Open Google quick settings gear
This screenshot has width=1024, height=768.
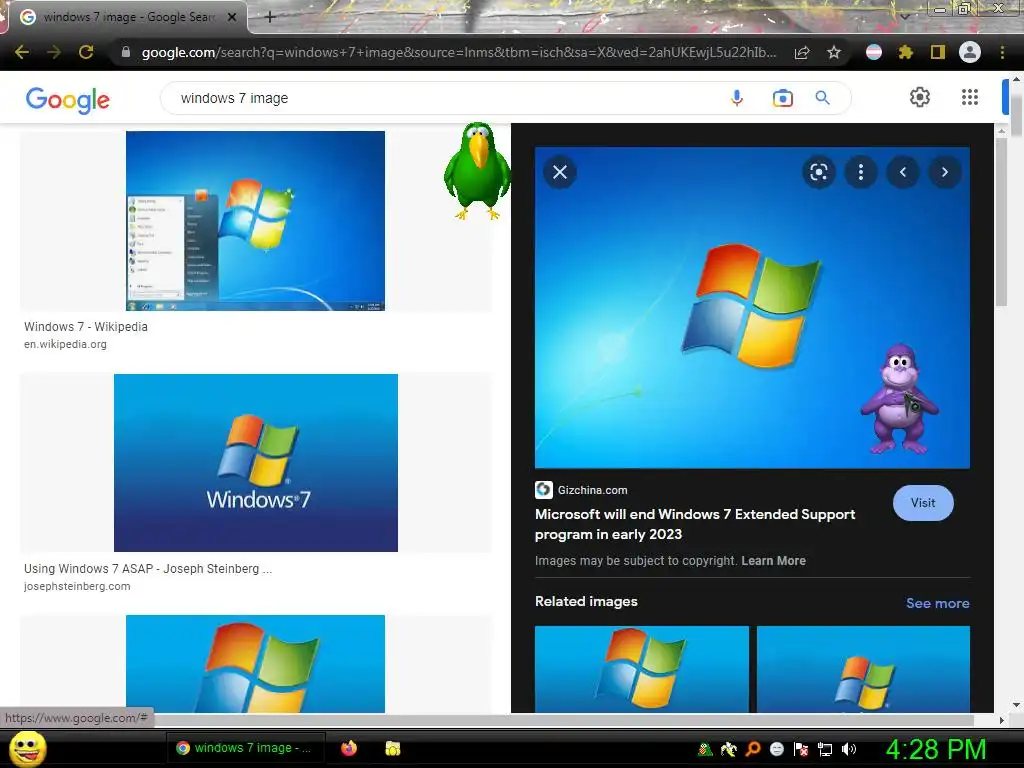coord(920,97)
